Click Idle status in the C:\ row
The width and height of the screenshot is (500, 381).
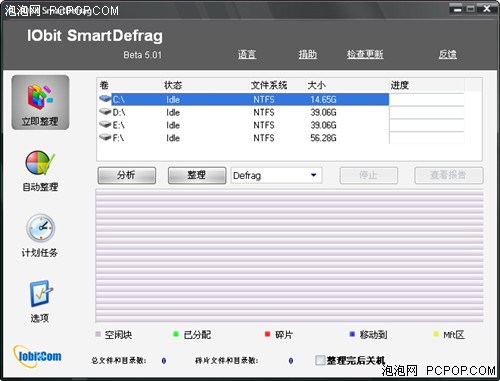(x=173, y=100)
